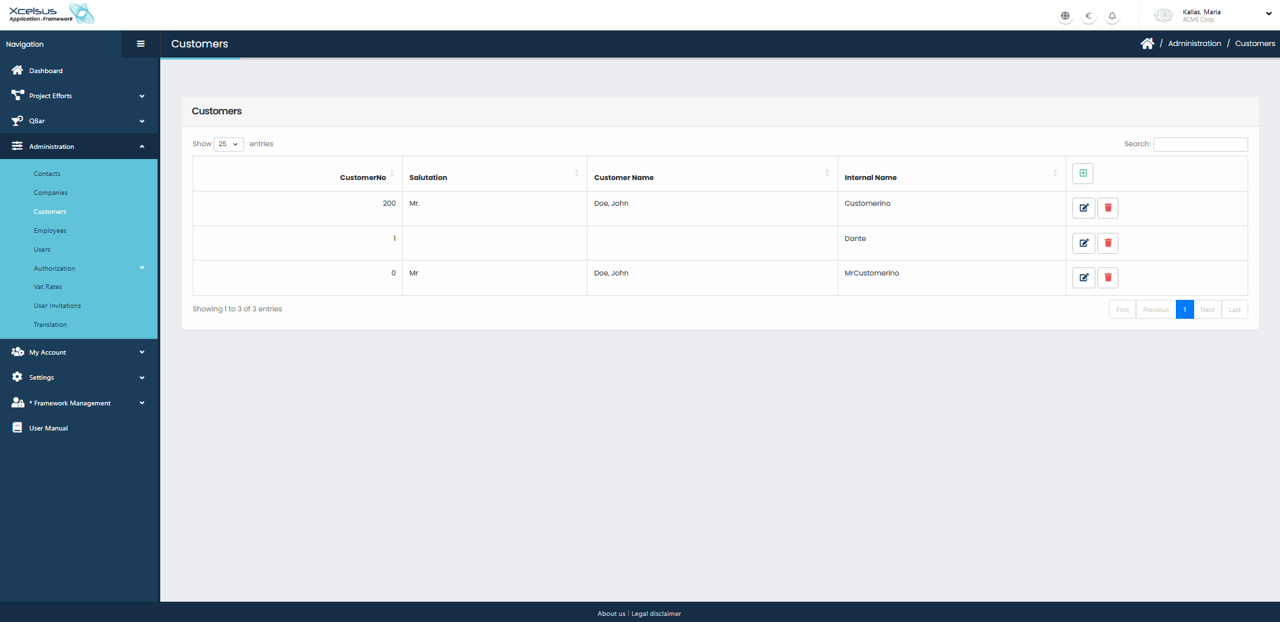Toggle the hamburger navigation menu
Screen dimensions: 1280x622
[140, 44]
